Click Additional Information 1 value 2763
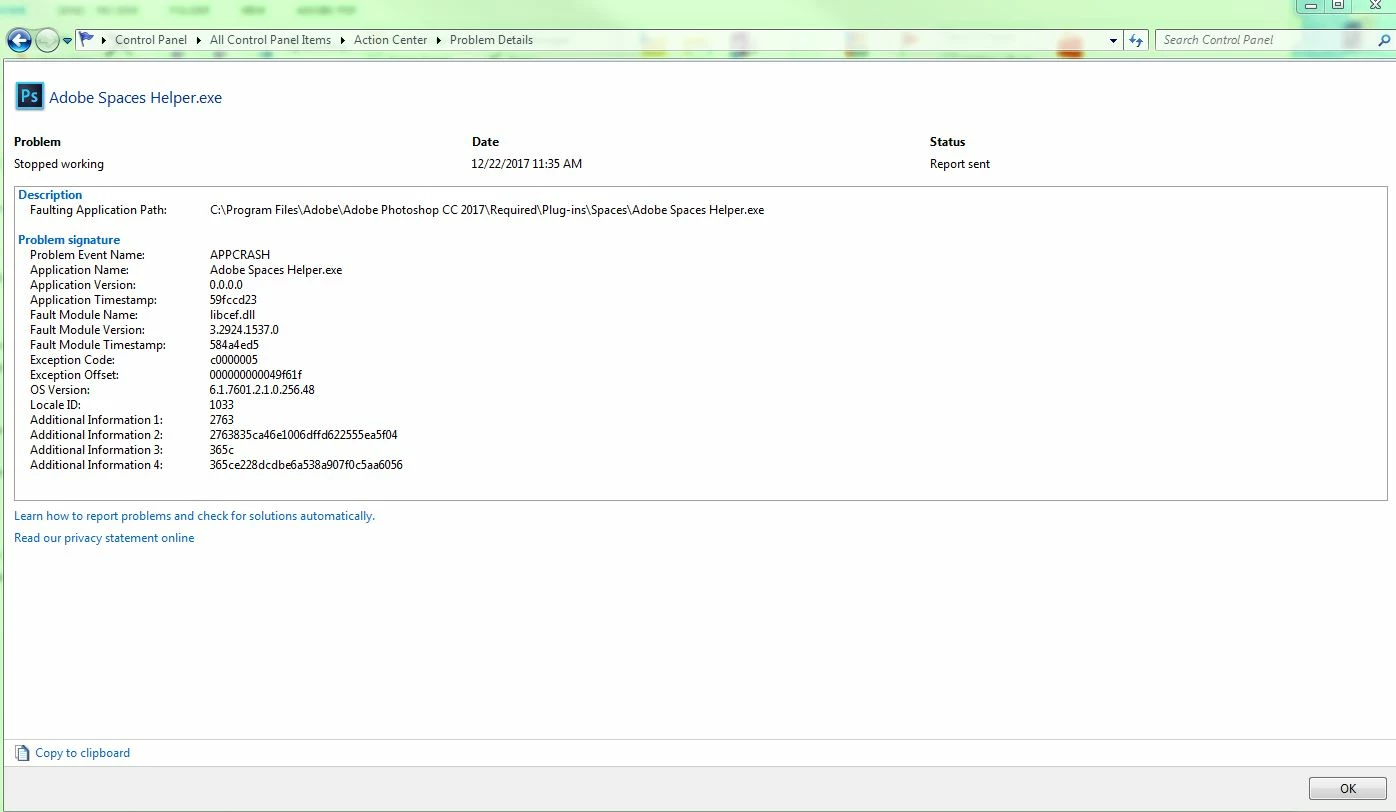Viewport: 1396px width, 812px height. point(221,420)
